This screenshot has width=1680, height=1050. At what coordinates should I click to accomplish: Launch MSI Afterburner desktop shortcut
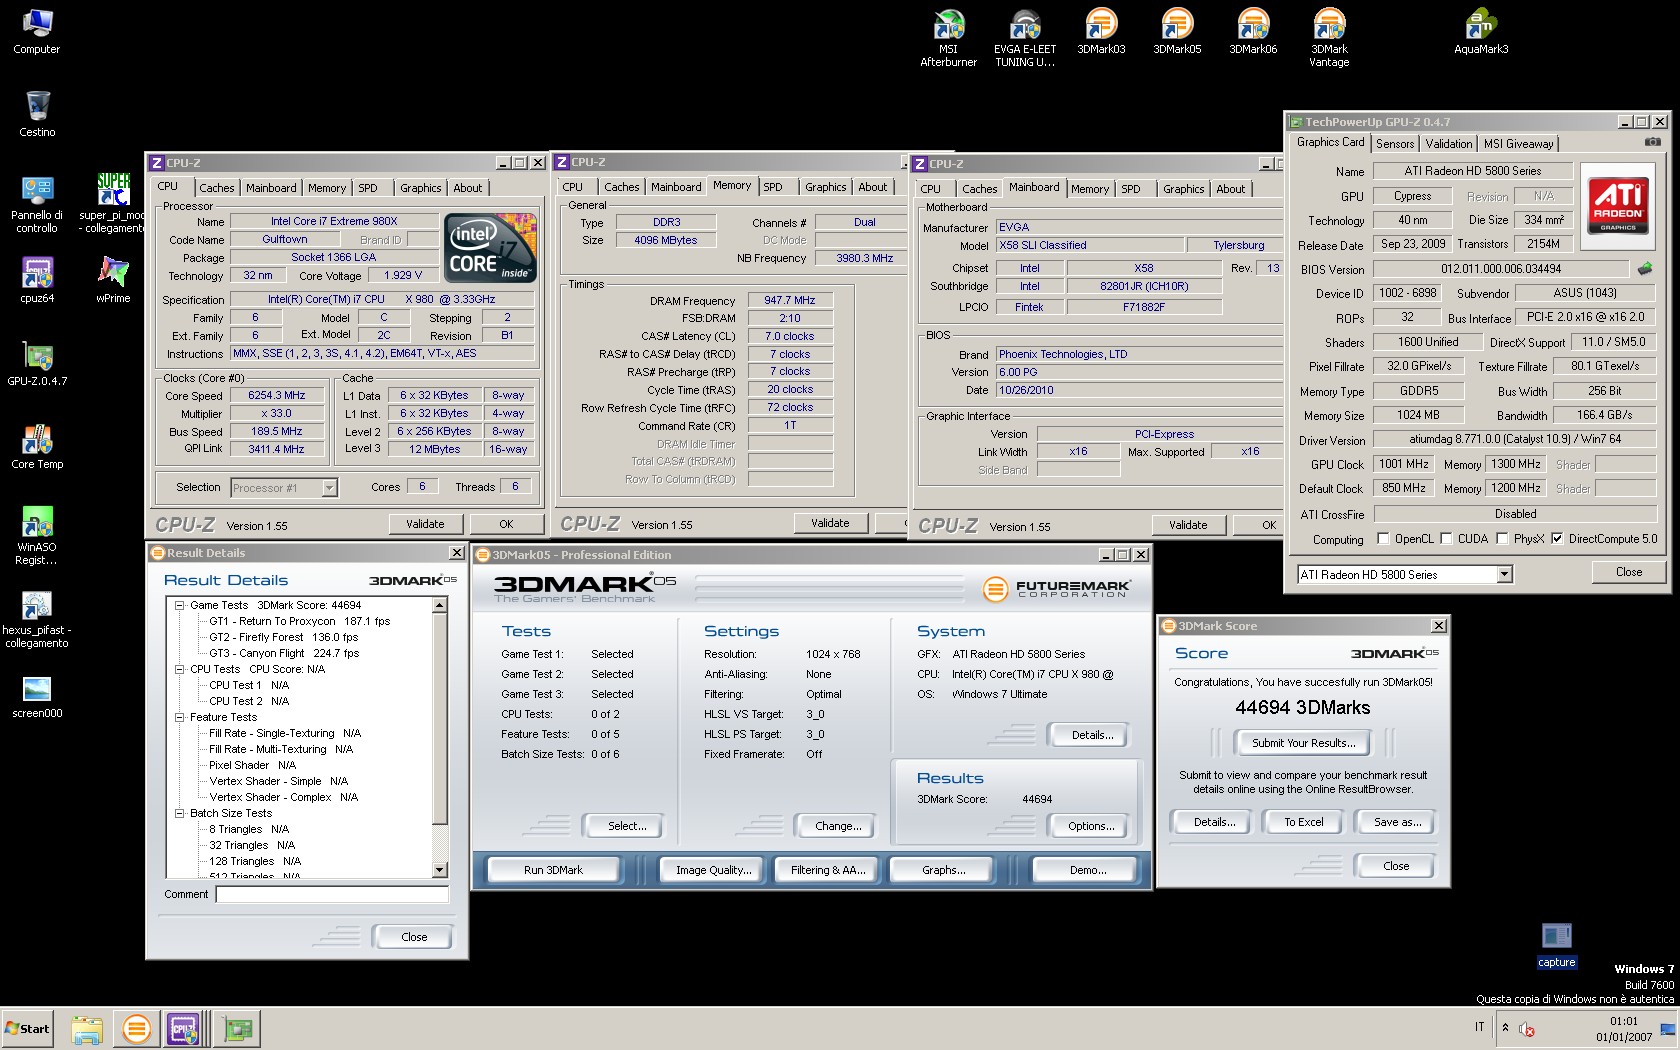pos(948,37)
